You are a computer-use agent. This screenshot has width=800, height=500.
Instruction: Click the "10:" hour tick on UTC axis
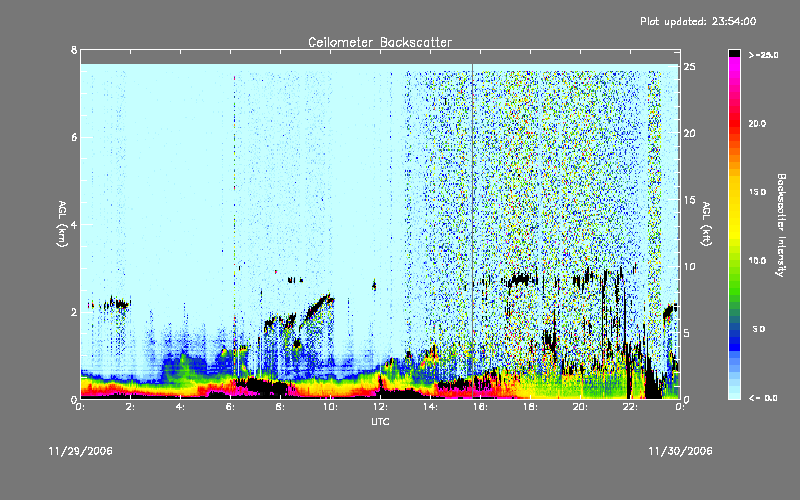(x=330, y=407)
